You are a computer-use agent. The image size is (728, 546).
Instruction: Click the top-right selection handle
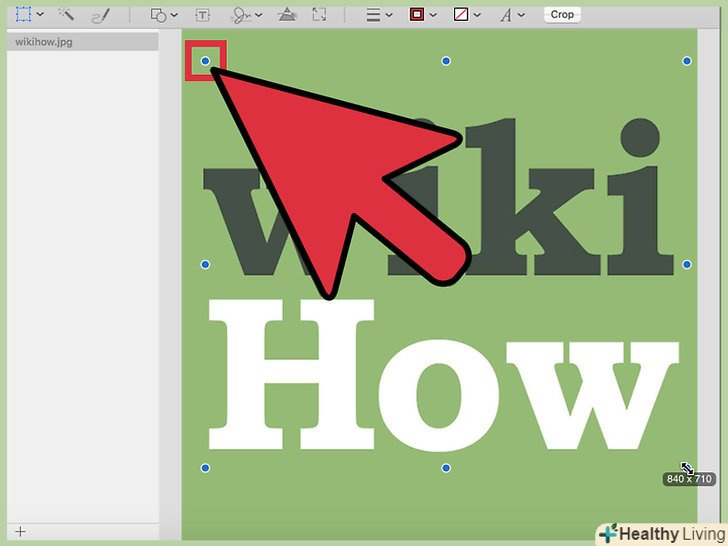[687, 61]
